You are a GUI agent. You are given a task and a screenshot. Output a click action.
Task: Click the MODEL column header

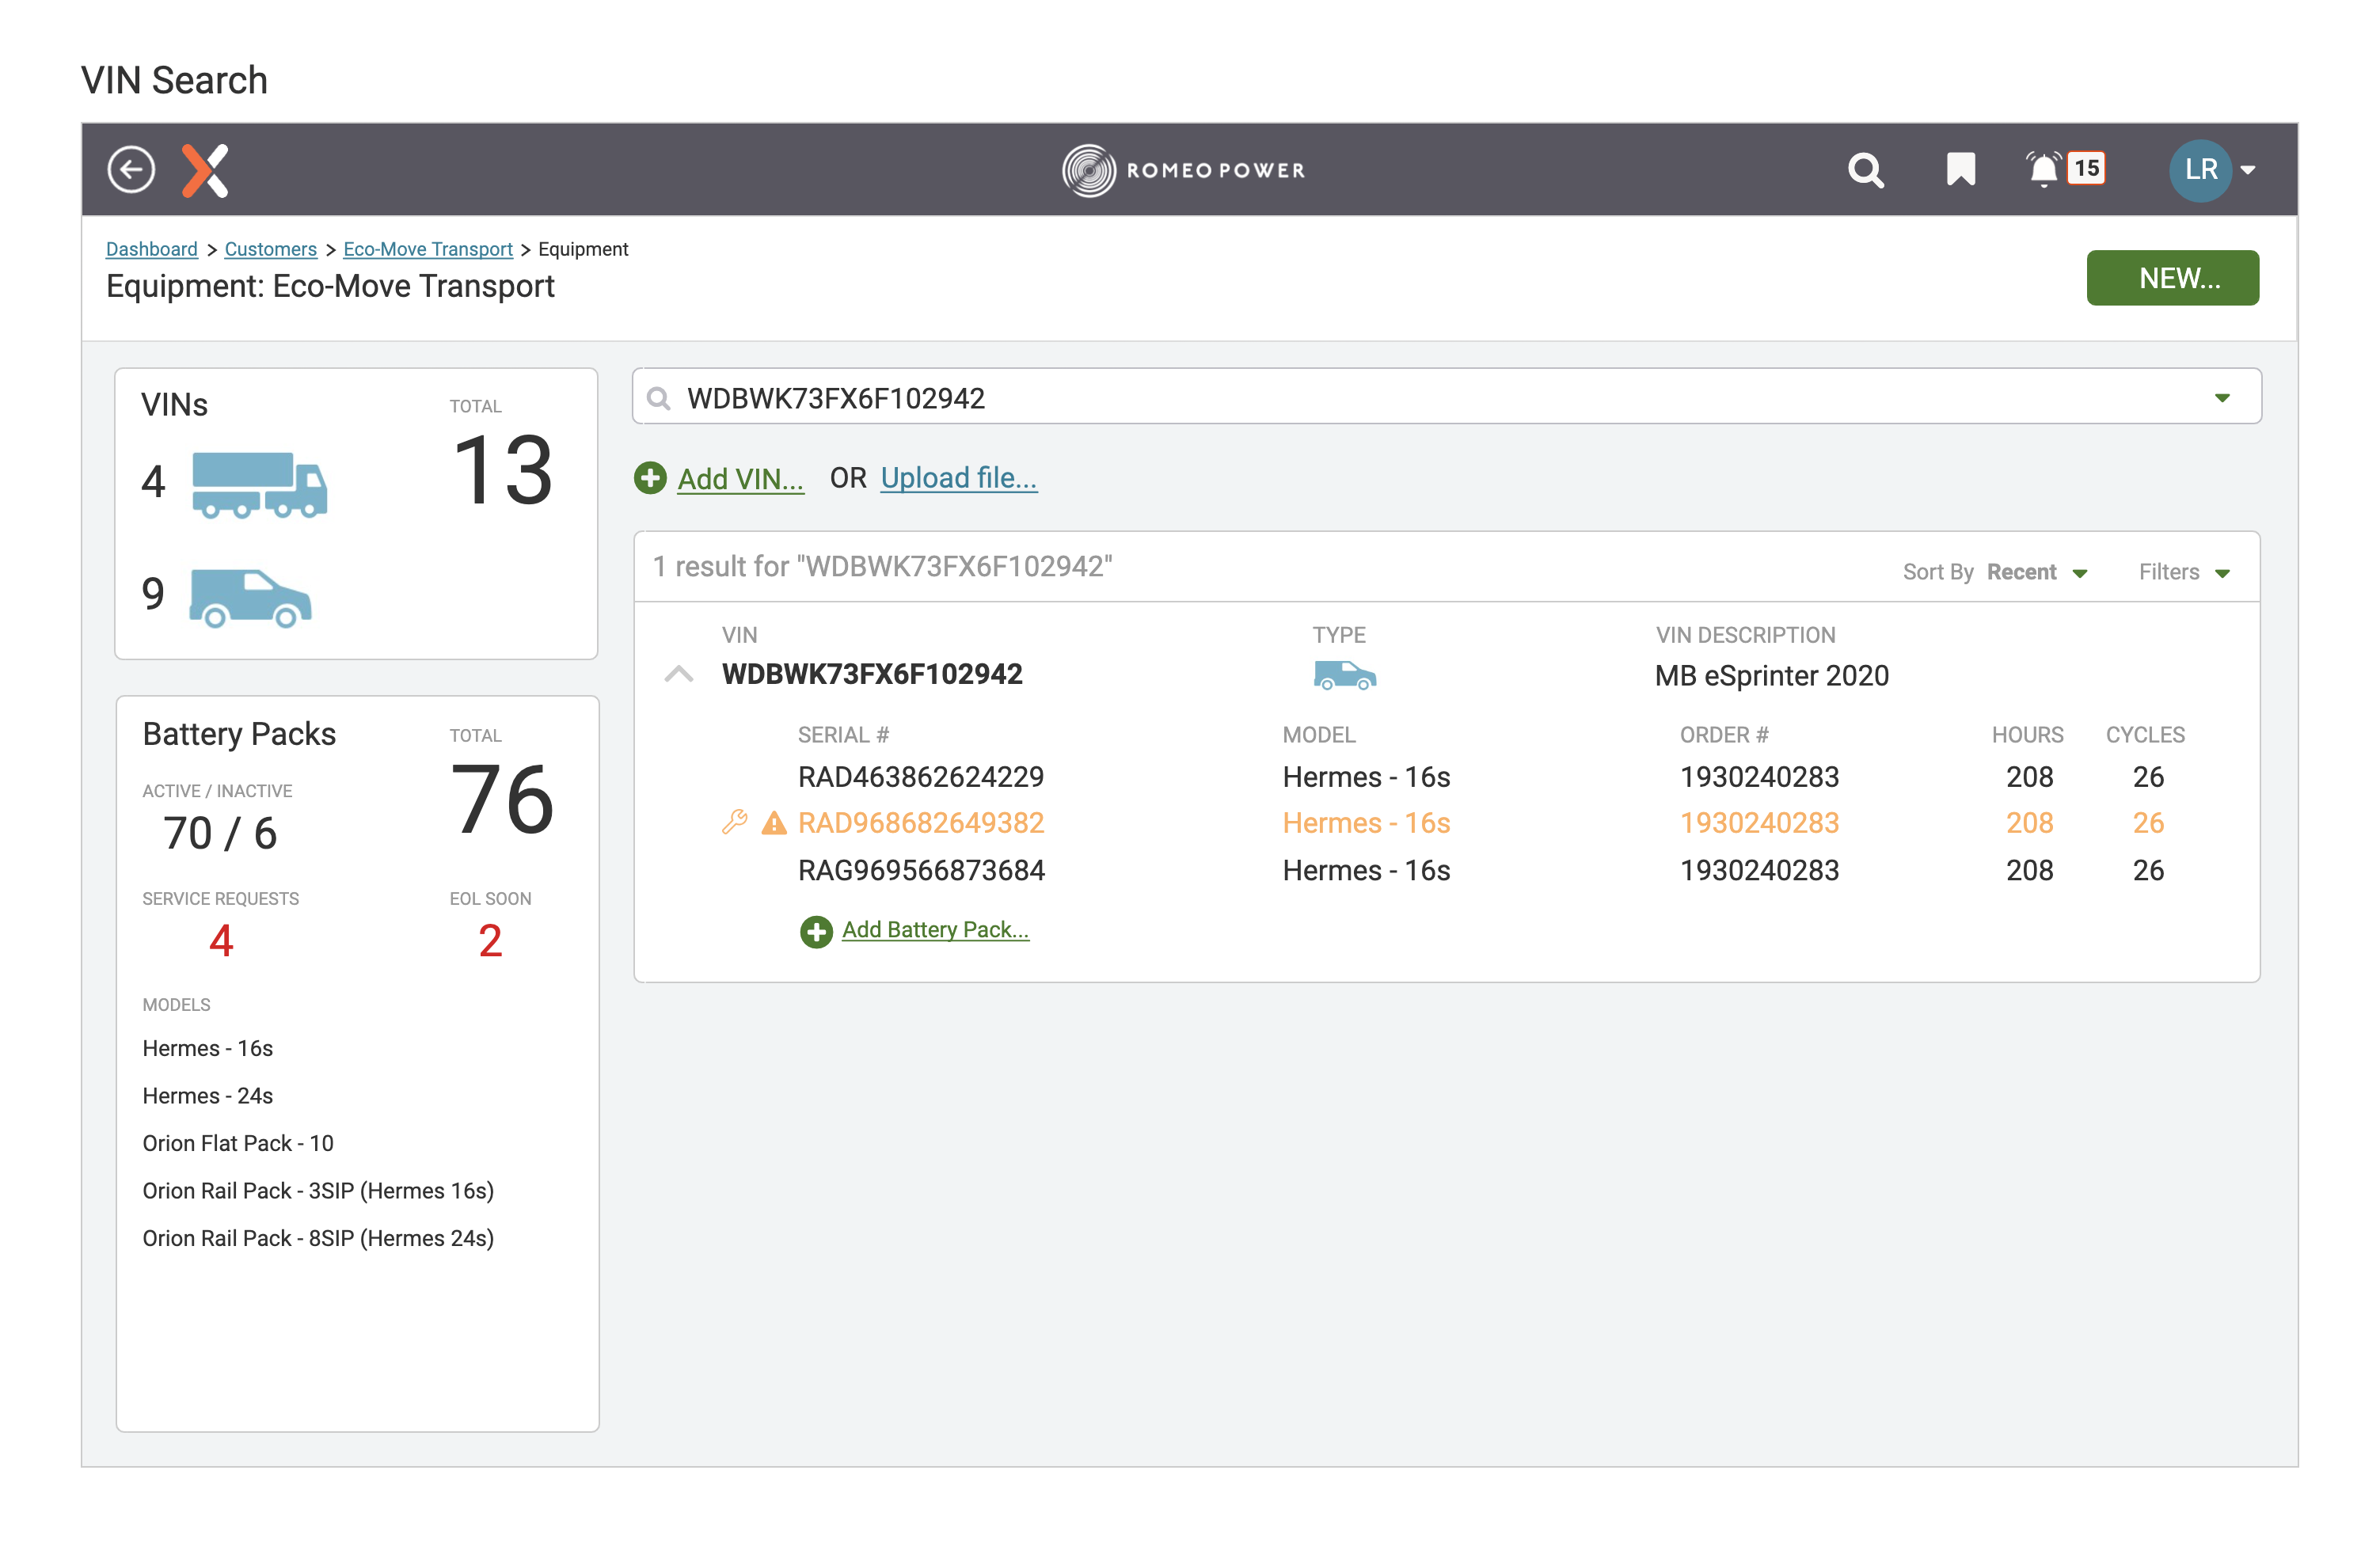[1319, 735]
